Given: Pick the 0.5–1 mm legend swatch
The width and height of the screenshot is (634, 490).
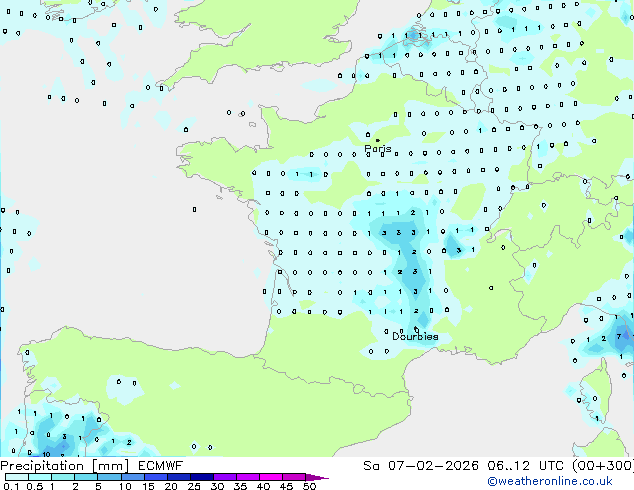Looking at the screenshot, I should click(x=40, y=477).
